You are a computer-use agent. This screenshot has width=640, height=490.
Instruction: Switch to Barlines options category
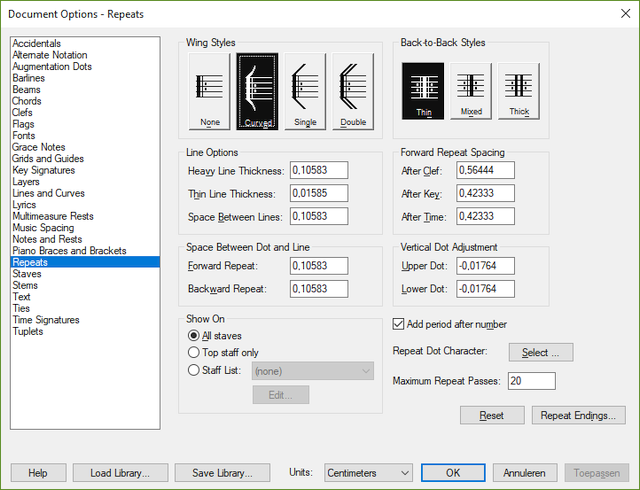[28, 78]
